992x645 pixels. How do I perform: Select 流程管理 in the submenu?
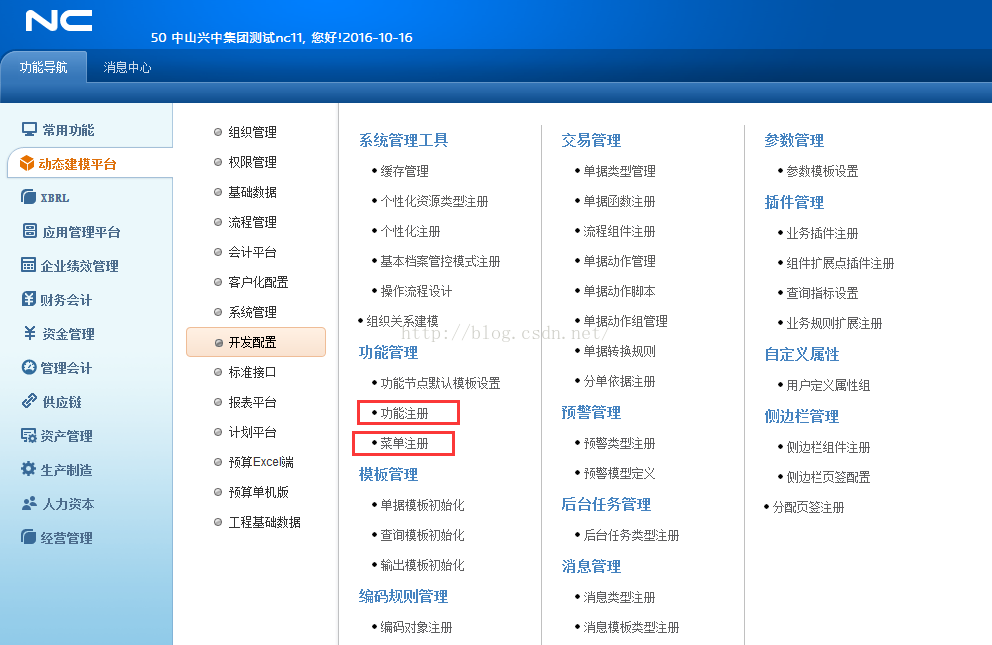(x=252, y=222)
